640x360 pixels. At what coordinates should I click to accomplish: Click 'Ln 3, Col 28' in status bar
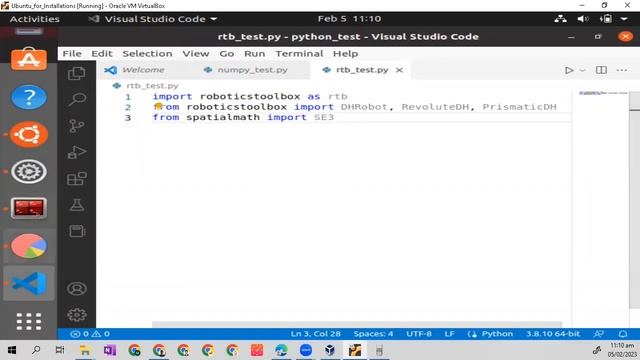(x=316, y=334)
